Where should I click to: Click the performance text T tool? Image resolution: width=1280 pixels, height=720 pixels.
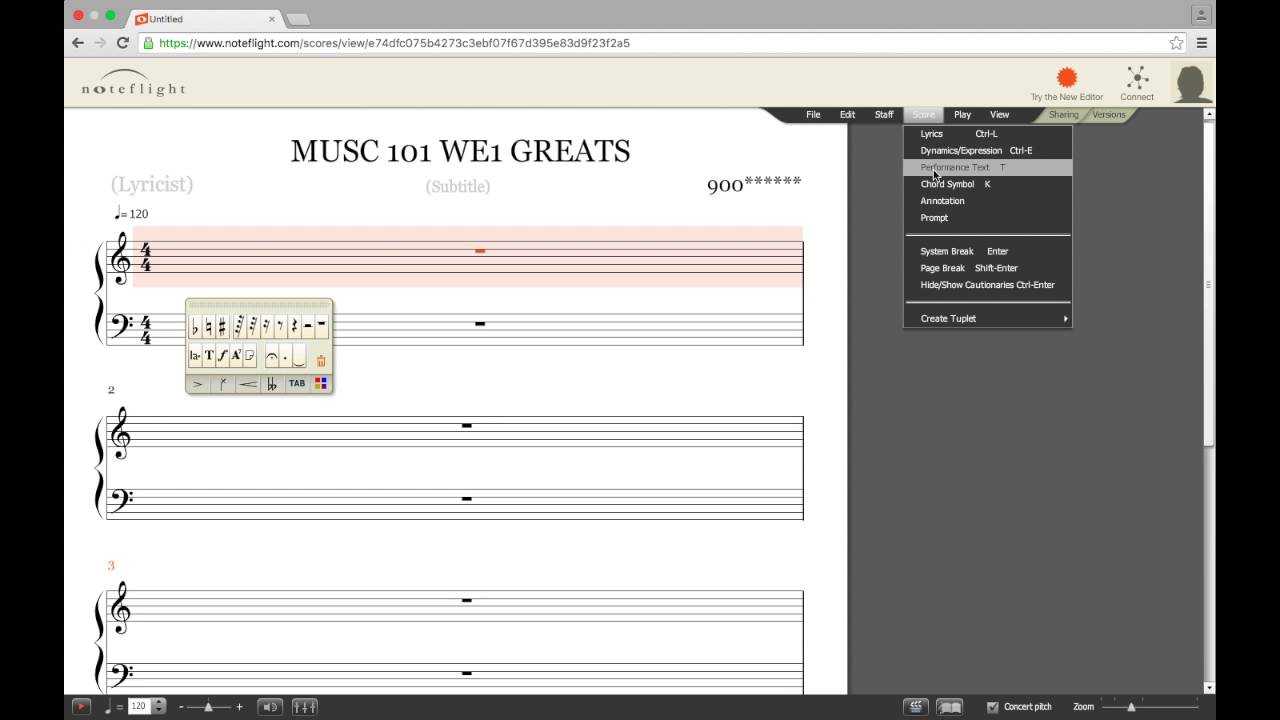tap(209, 356)
